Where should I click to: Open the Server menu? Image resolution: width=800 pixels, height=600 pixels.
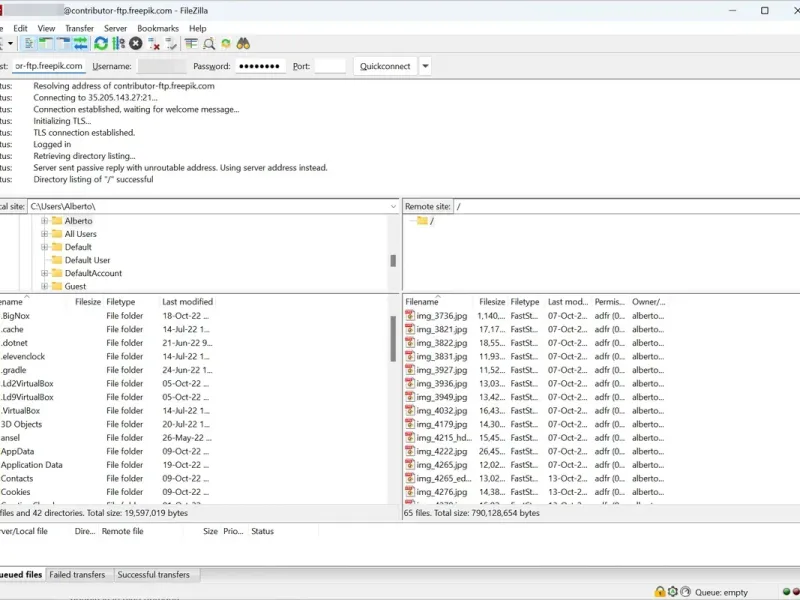115,29
